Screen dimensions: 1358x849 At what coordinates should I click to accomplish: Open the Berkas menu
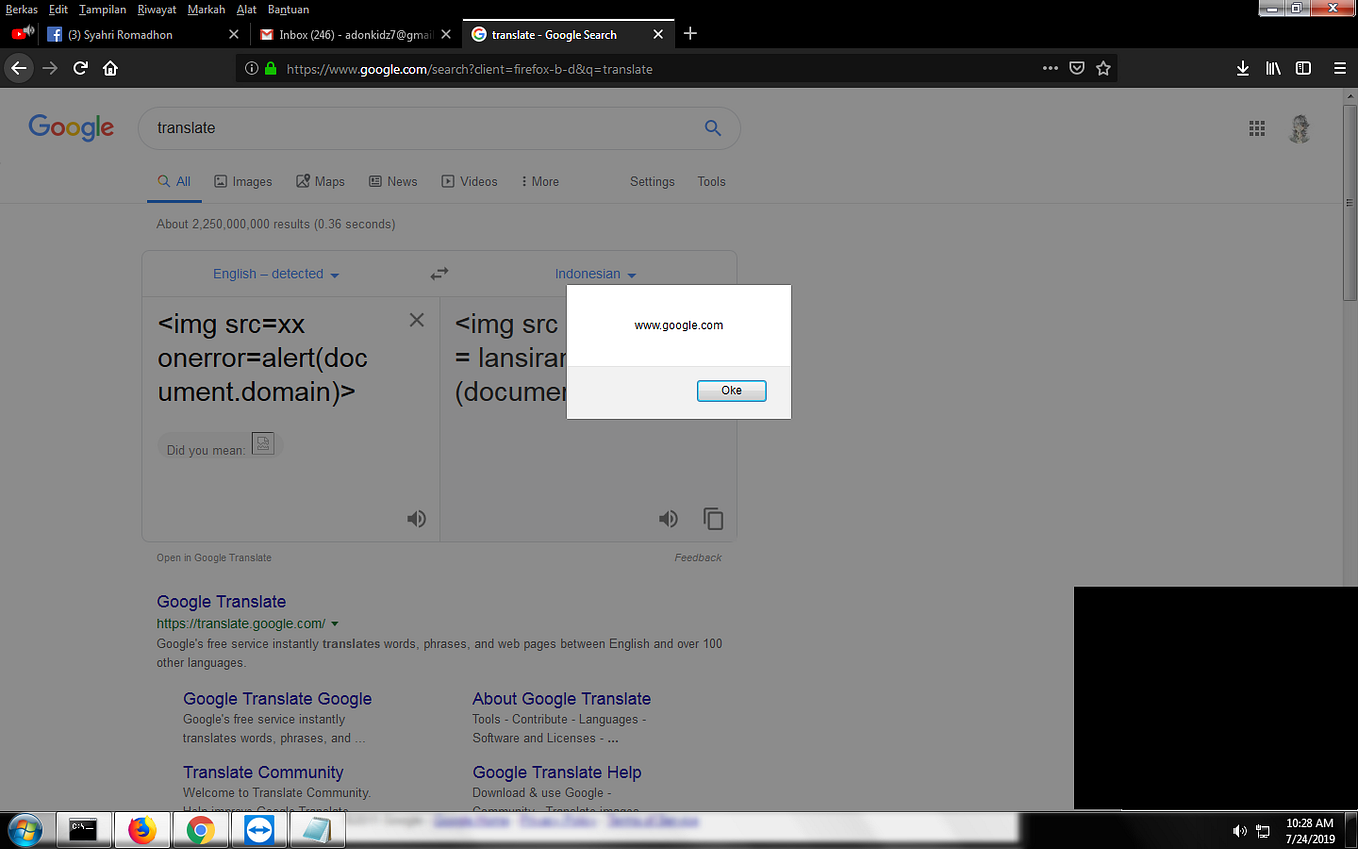21,9
